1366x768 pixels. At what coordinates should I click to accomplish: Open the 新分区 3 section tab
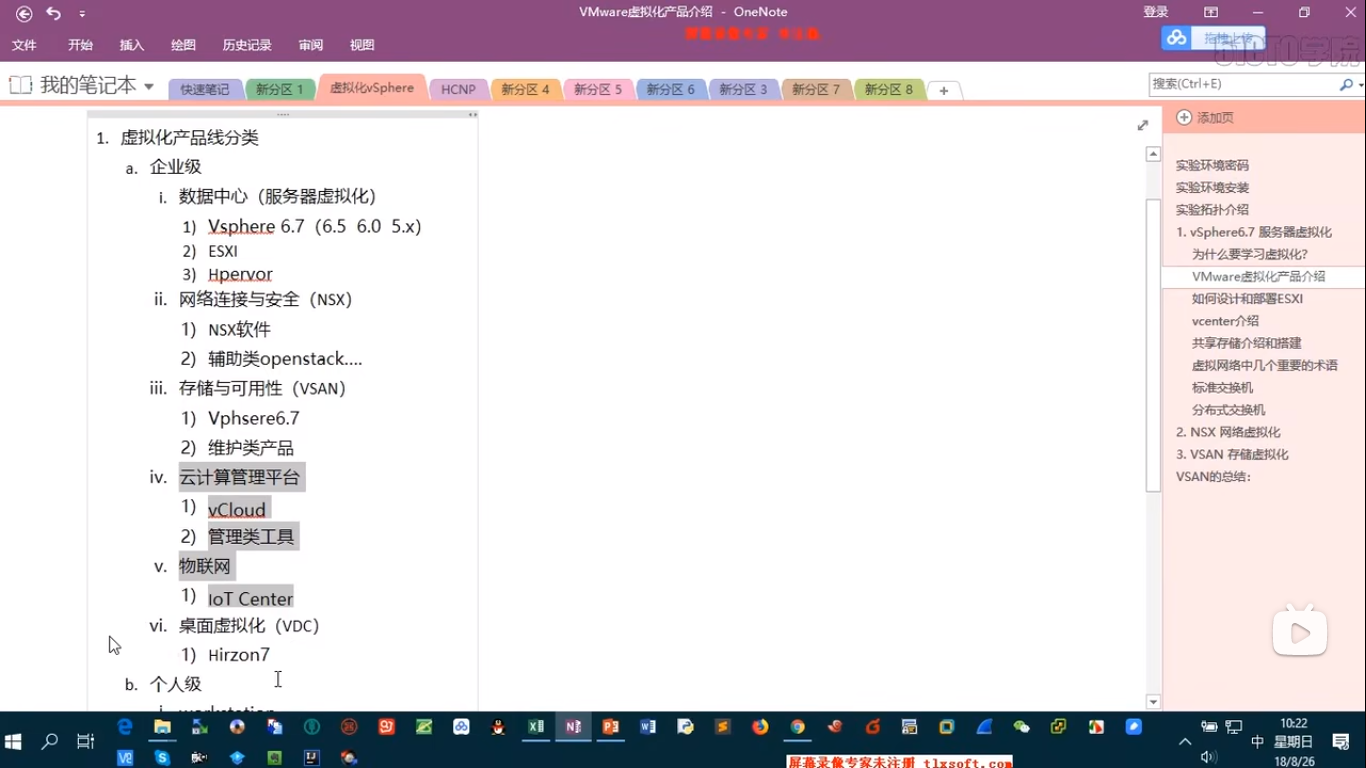click(x=743, y=90)
